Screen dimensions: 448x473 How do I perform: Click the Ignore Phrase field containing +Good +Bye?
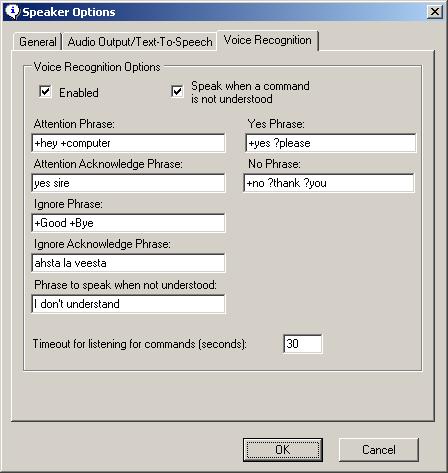tap(128, 223)
